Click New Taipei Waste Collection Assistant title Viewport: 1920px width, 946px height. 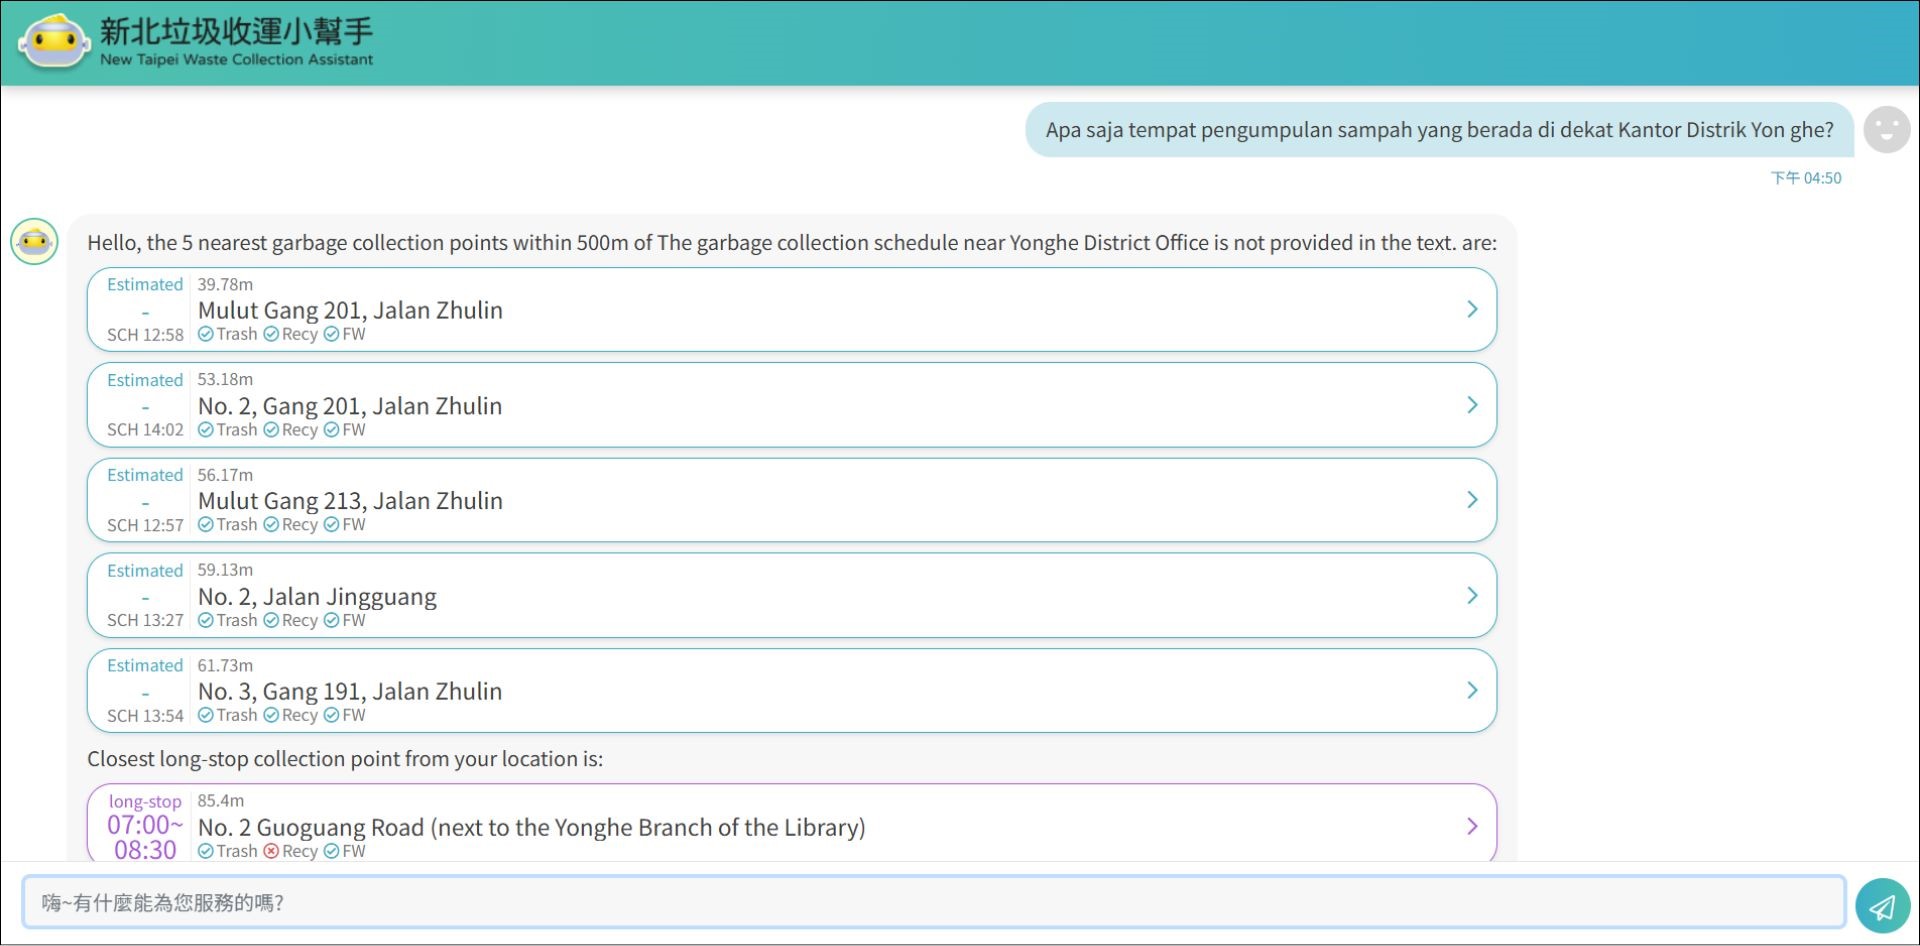pyautogui.click(x=236, y=60)
